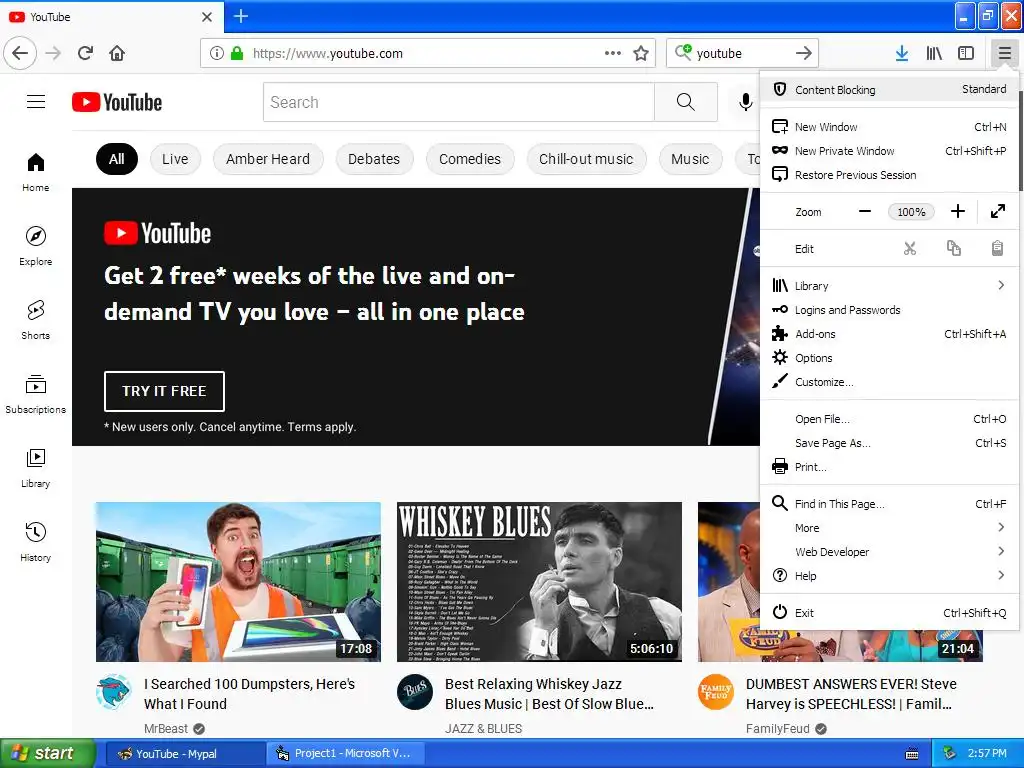1024x768 pixels.
Task: Choose Save Page As... menu item
Action: [889, 443]
